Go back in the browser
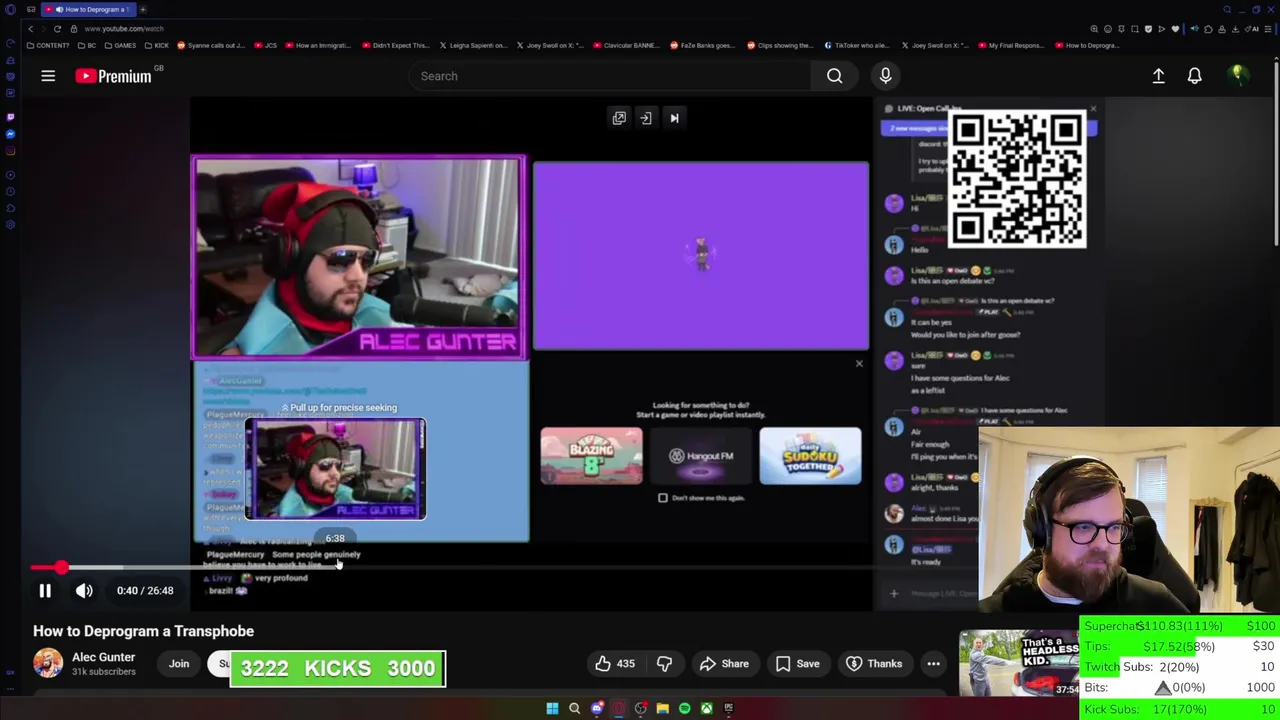 click(30, 29)
